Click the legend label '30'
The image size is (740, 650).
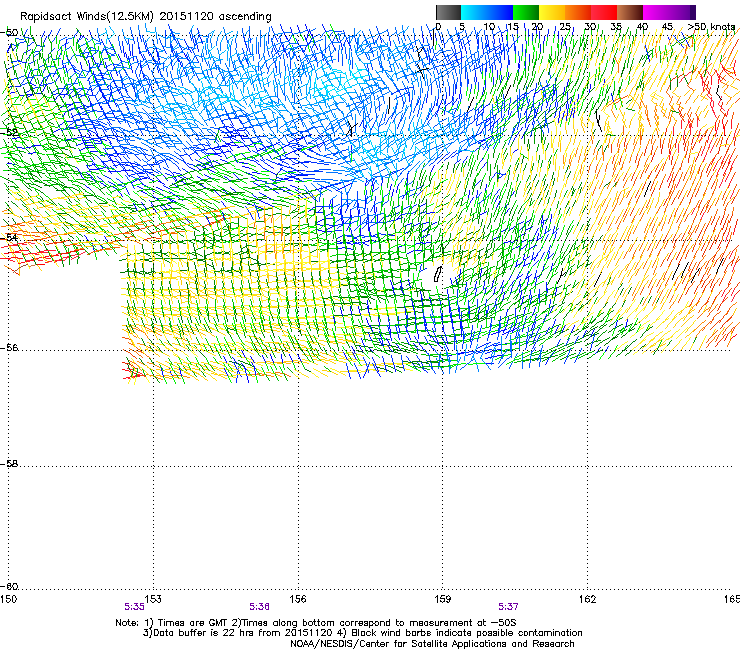(x=590, y=26)
